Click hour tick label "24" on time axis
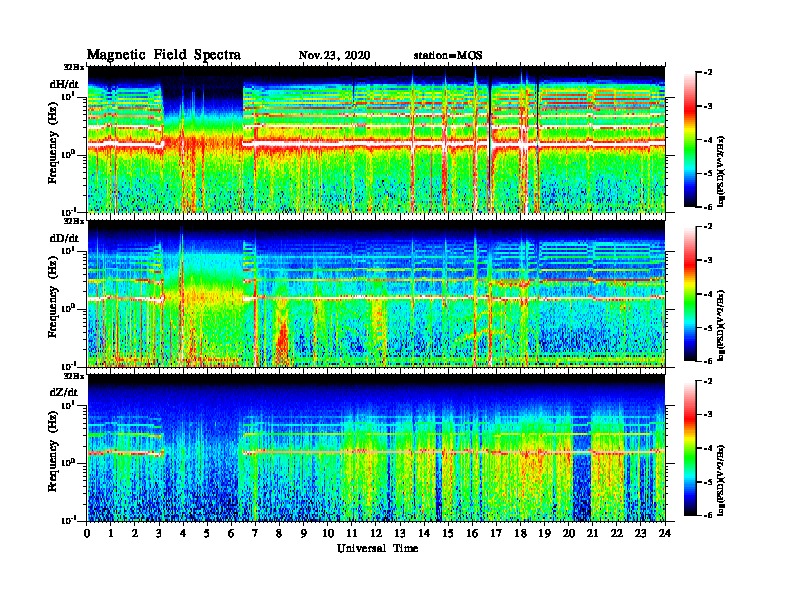 (665, 533)
